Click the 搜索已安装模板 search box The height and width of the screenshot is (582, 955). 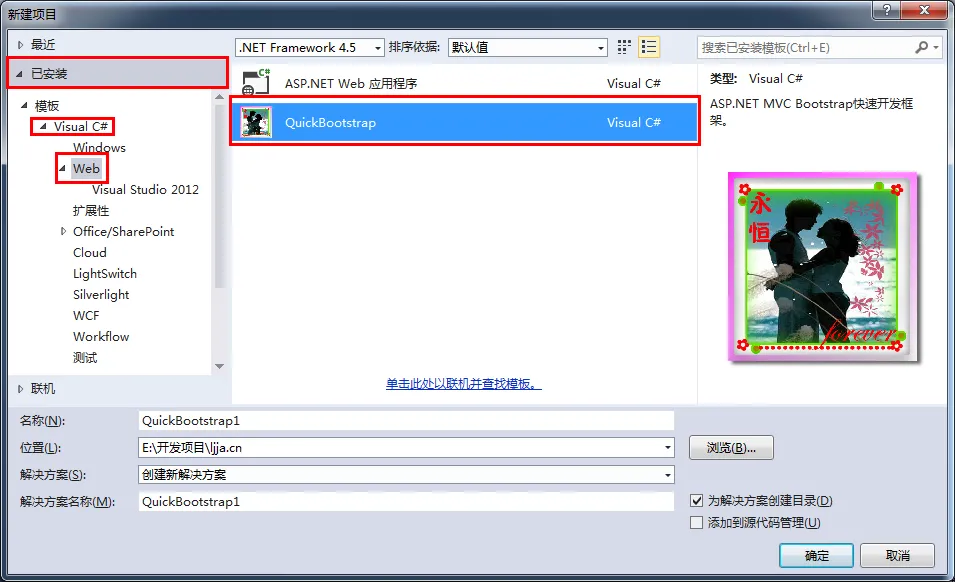click(806, 47)
